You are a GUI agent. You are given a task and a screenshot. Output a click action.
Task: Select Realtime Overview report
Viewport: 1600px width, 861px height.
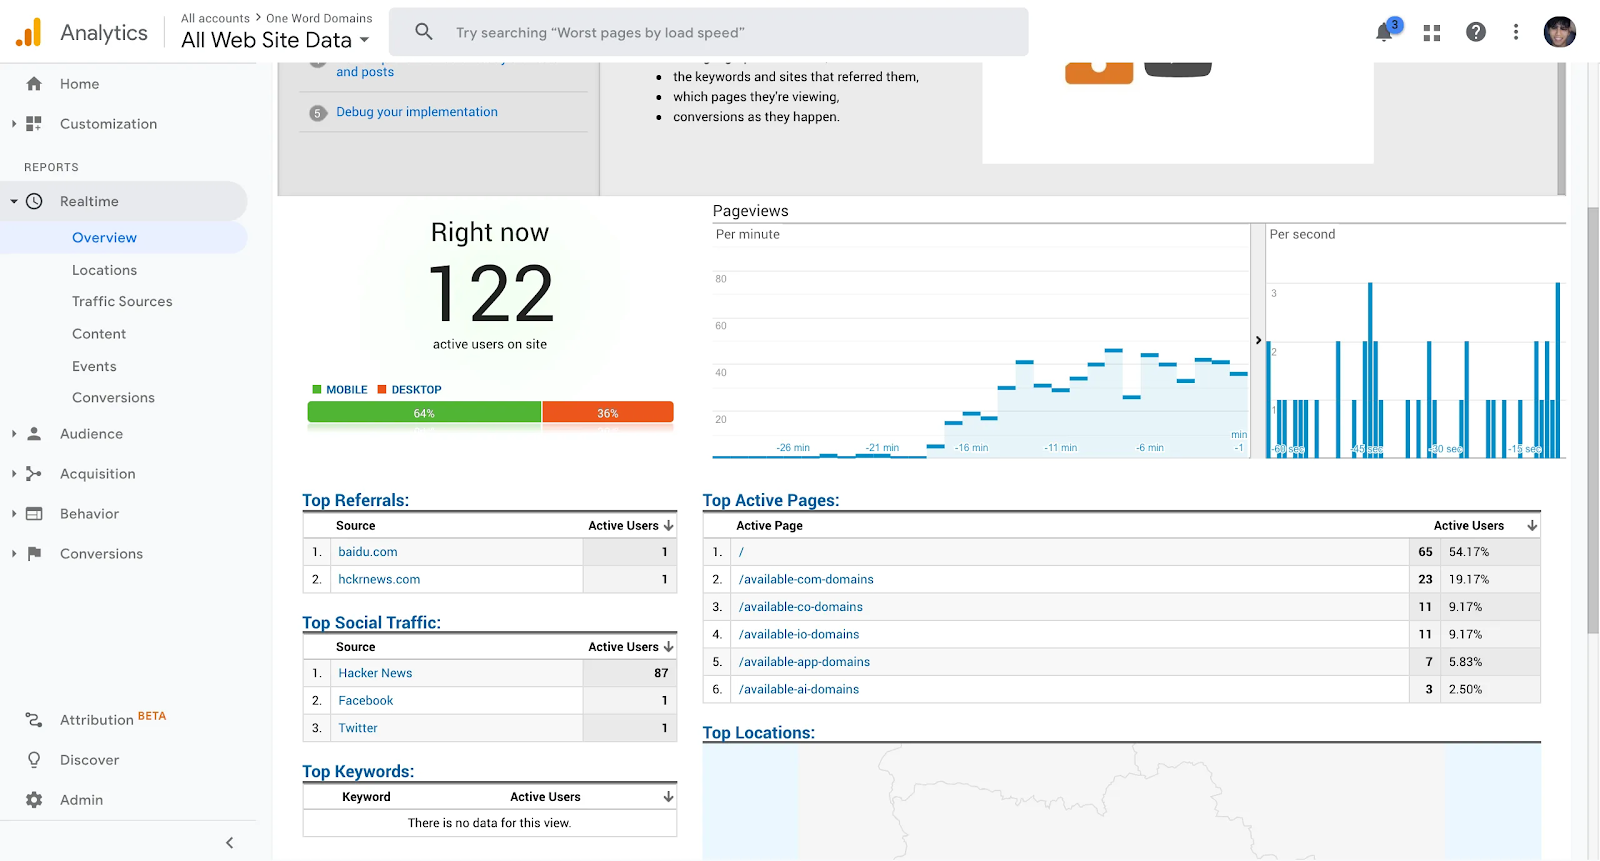(x=104, y=238)
